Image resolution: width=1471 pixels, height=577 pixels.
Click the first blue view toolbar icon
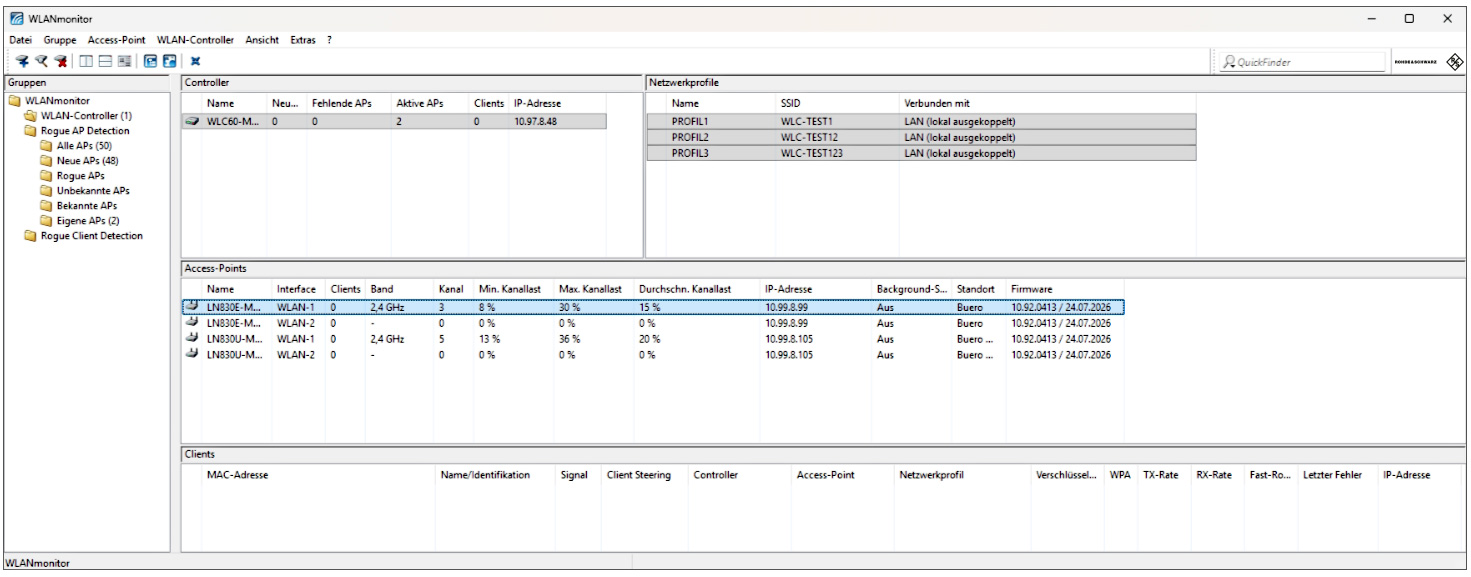(x=151, y=61)
